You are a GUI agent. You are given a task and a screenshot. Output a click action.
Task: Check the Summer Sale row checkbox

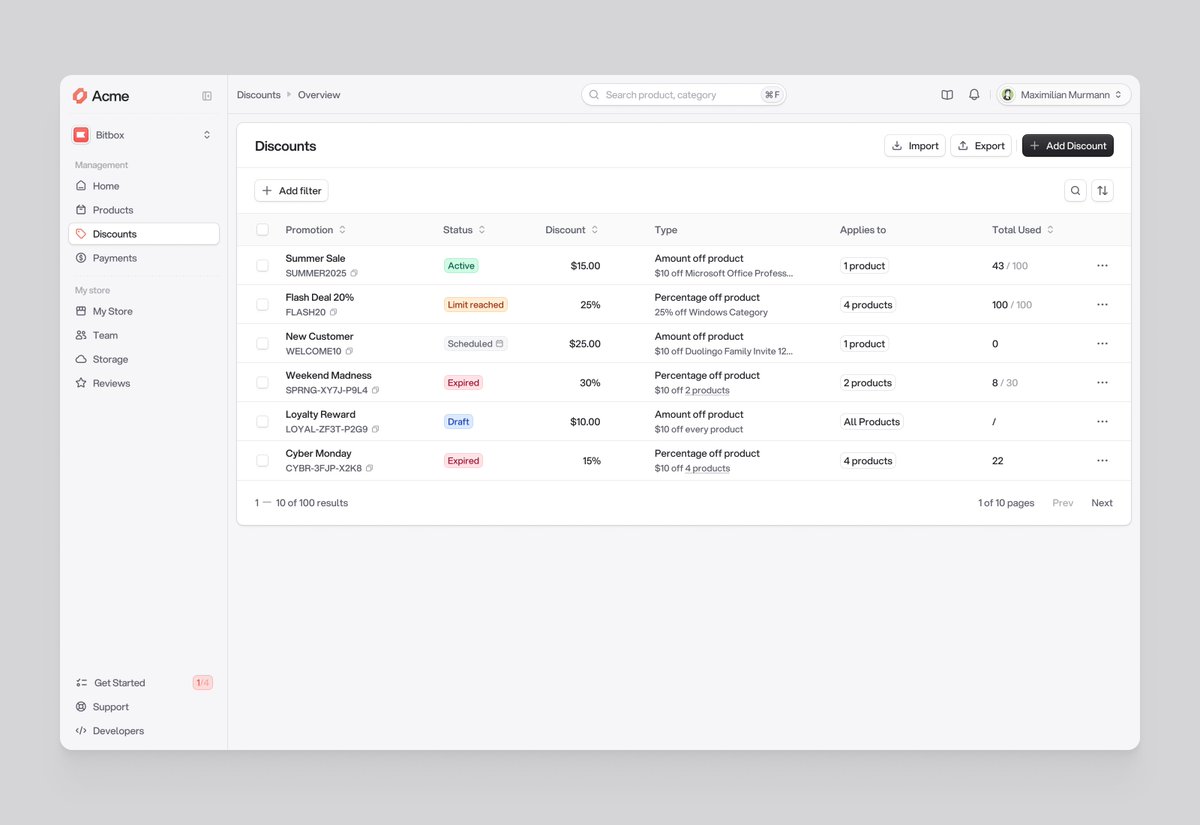click(263, 266)
